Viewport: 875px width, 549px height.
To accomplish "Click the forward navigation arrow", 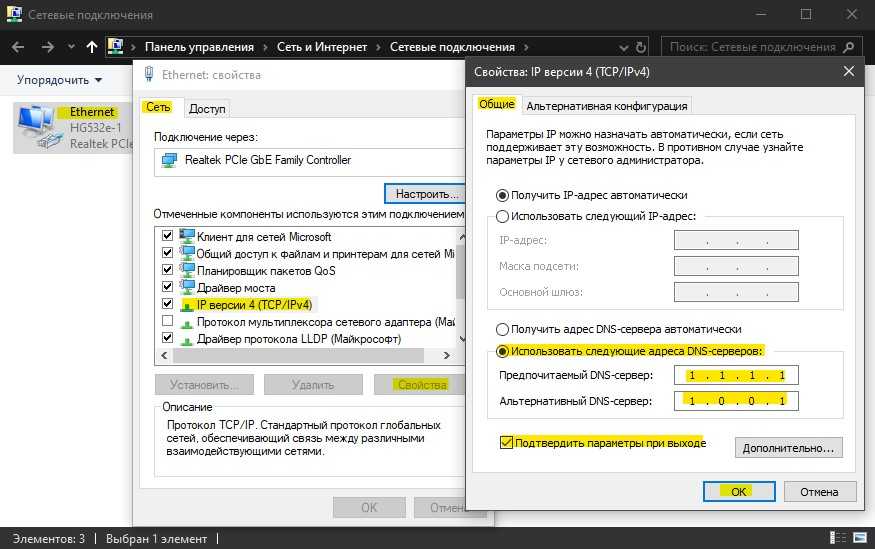I will [48, 47].
